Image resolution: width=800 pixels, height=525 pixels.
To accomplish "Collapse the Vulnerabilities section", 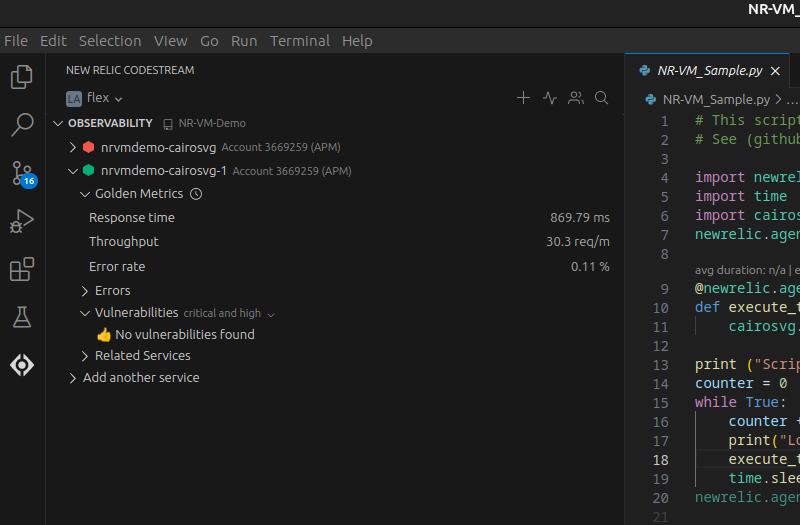I will pyautogui.click(x=85, y=313).
